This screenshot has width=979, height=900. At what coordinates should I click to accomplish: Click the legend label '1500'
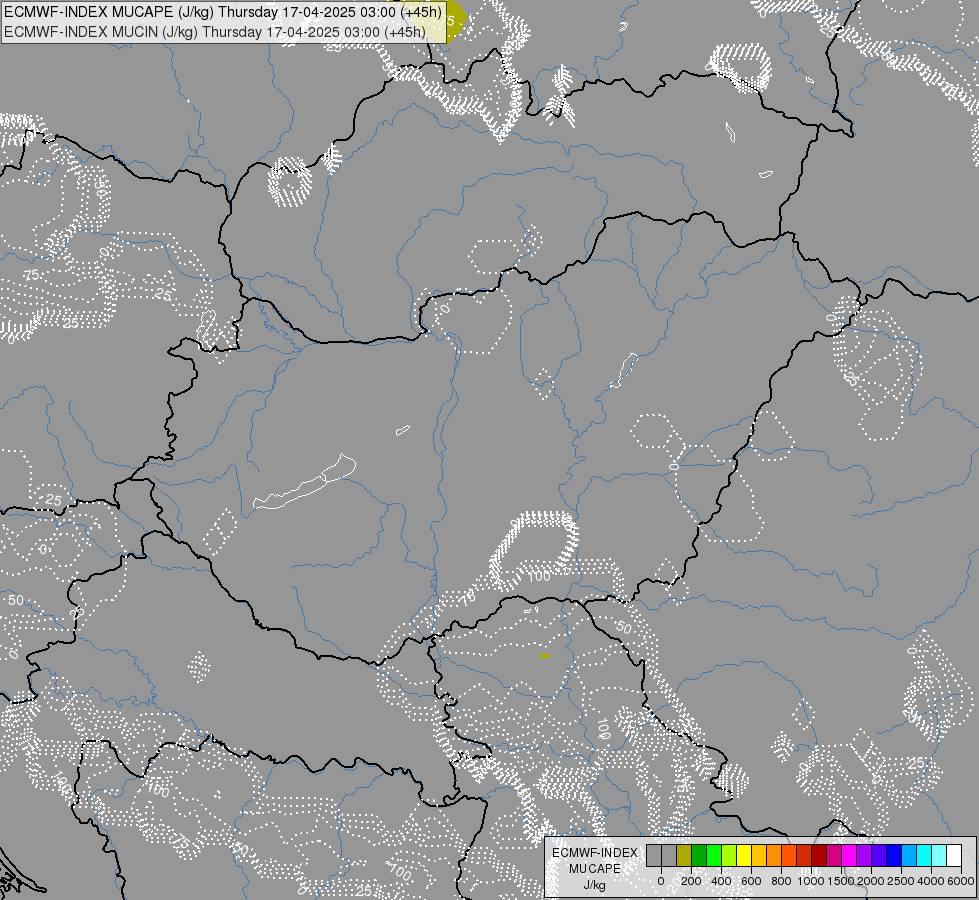841,881
